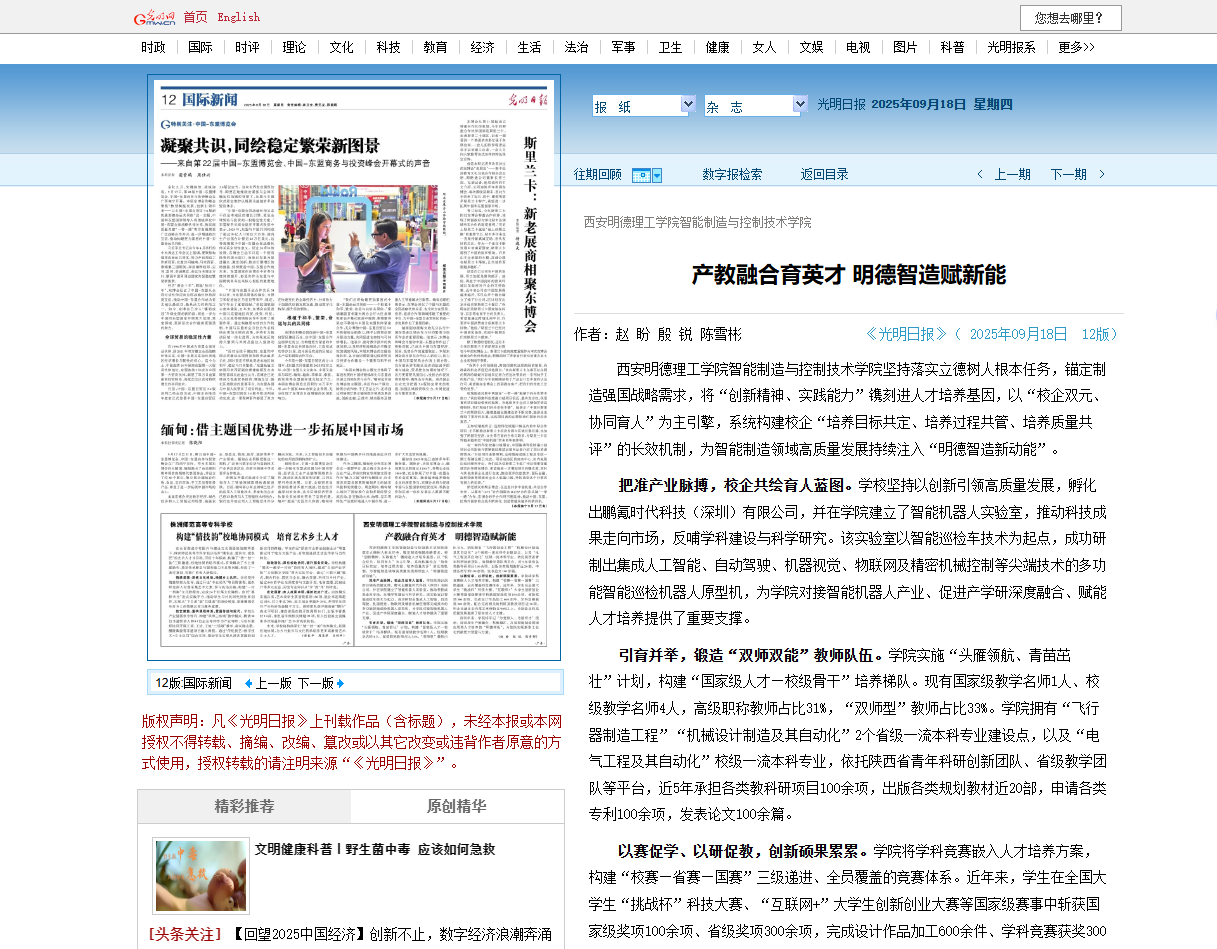Switch to the English version link
The image size is (1217, 949).
pos(238,17)
